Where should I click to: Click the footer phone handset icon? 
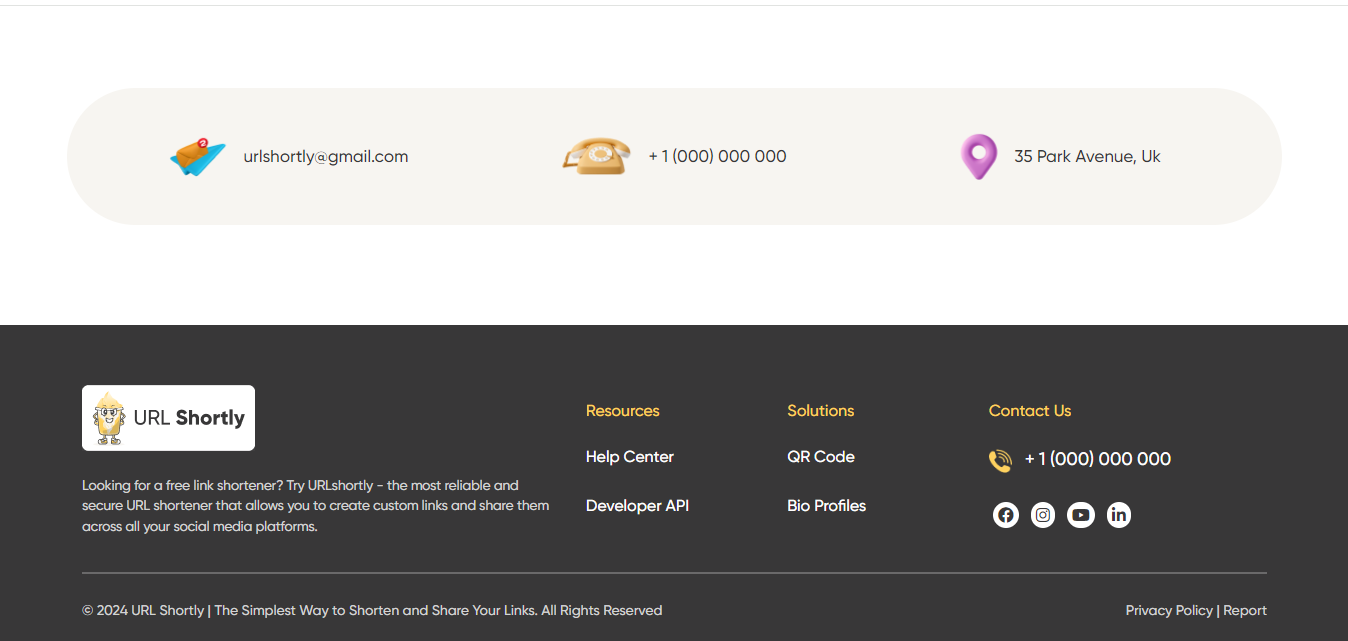(1000, 460)
